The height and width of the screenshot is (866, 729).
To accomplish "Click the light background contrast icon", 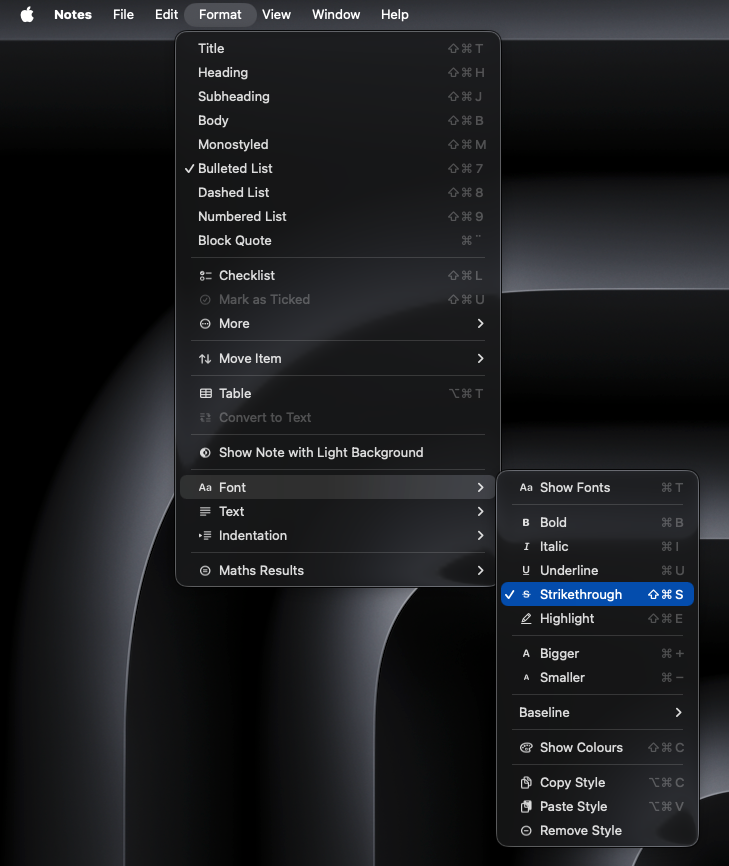I will click(x=205, y=453).
